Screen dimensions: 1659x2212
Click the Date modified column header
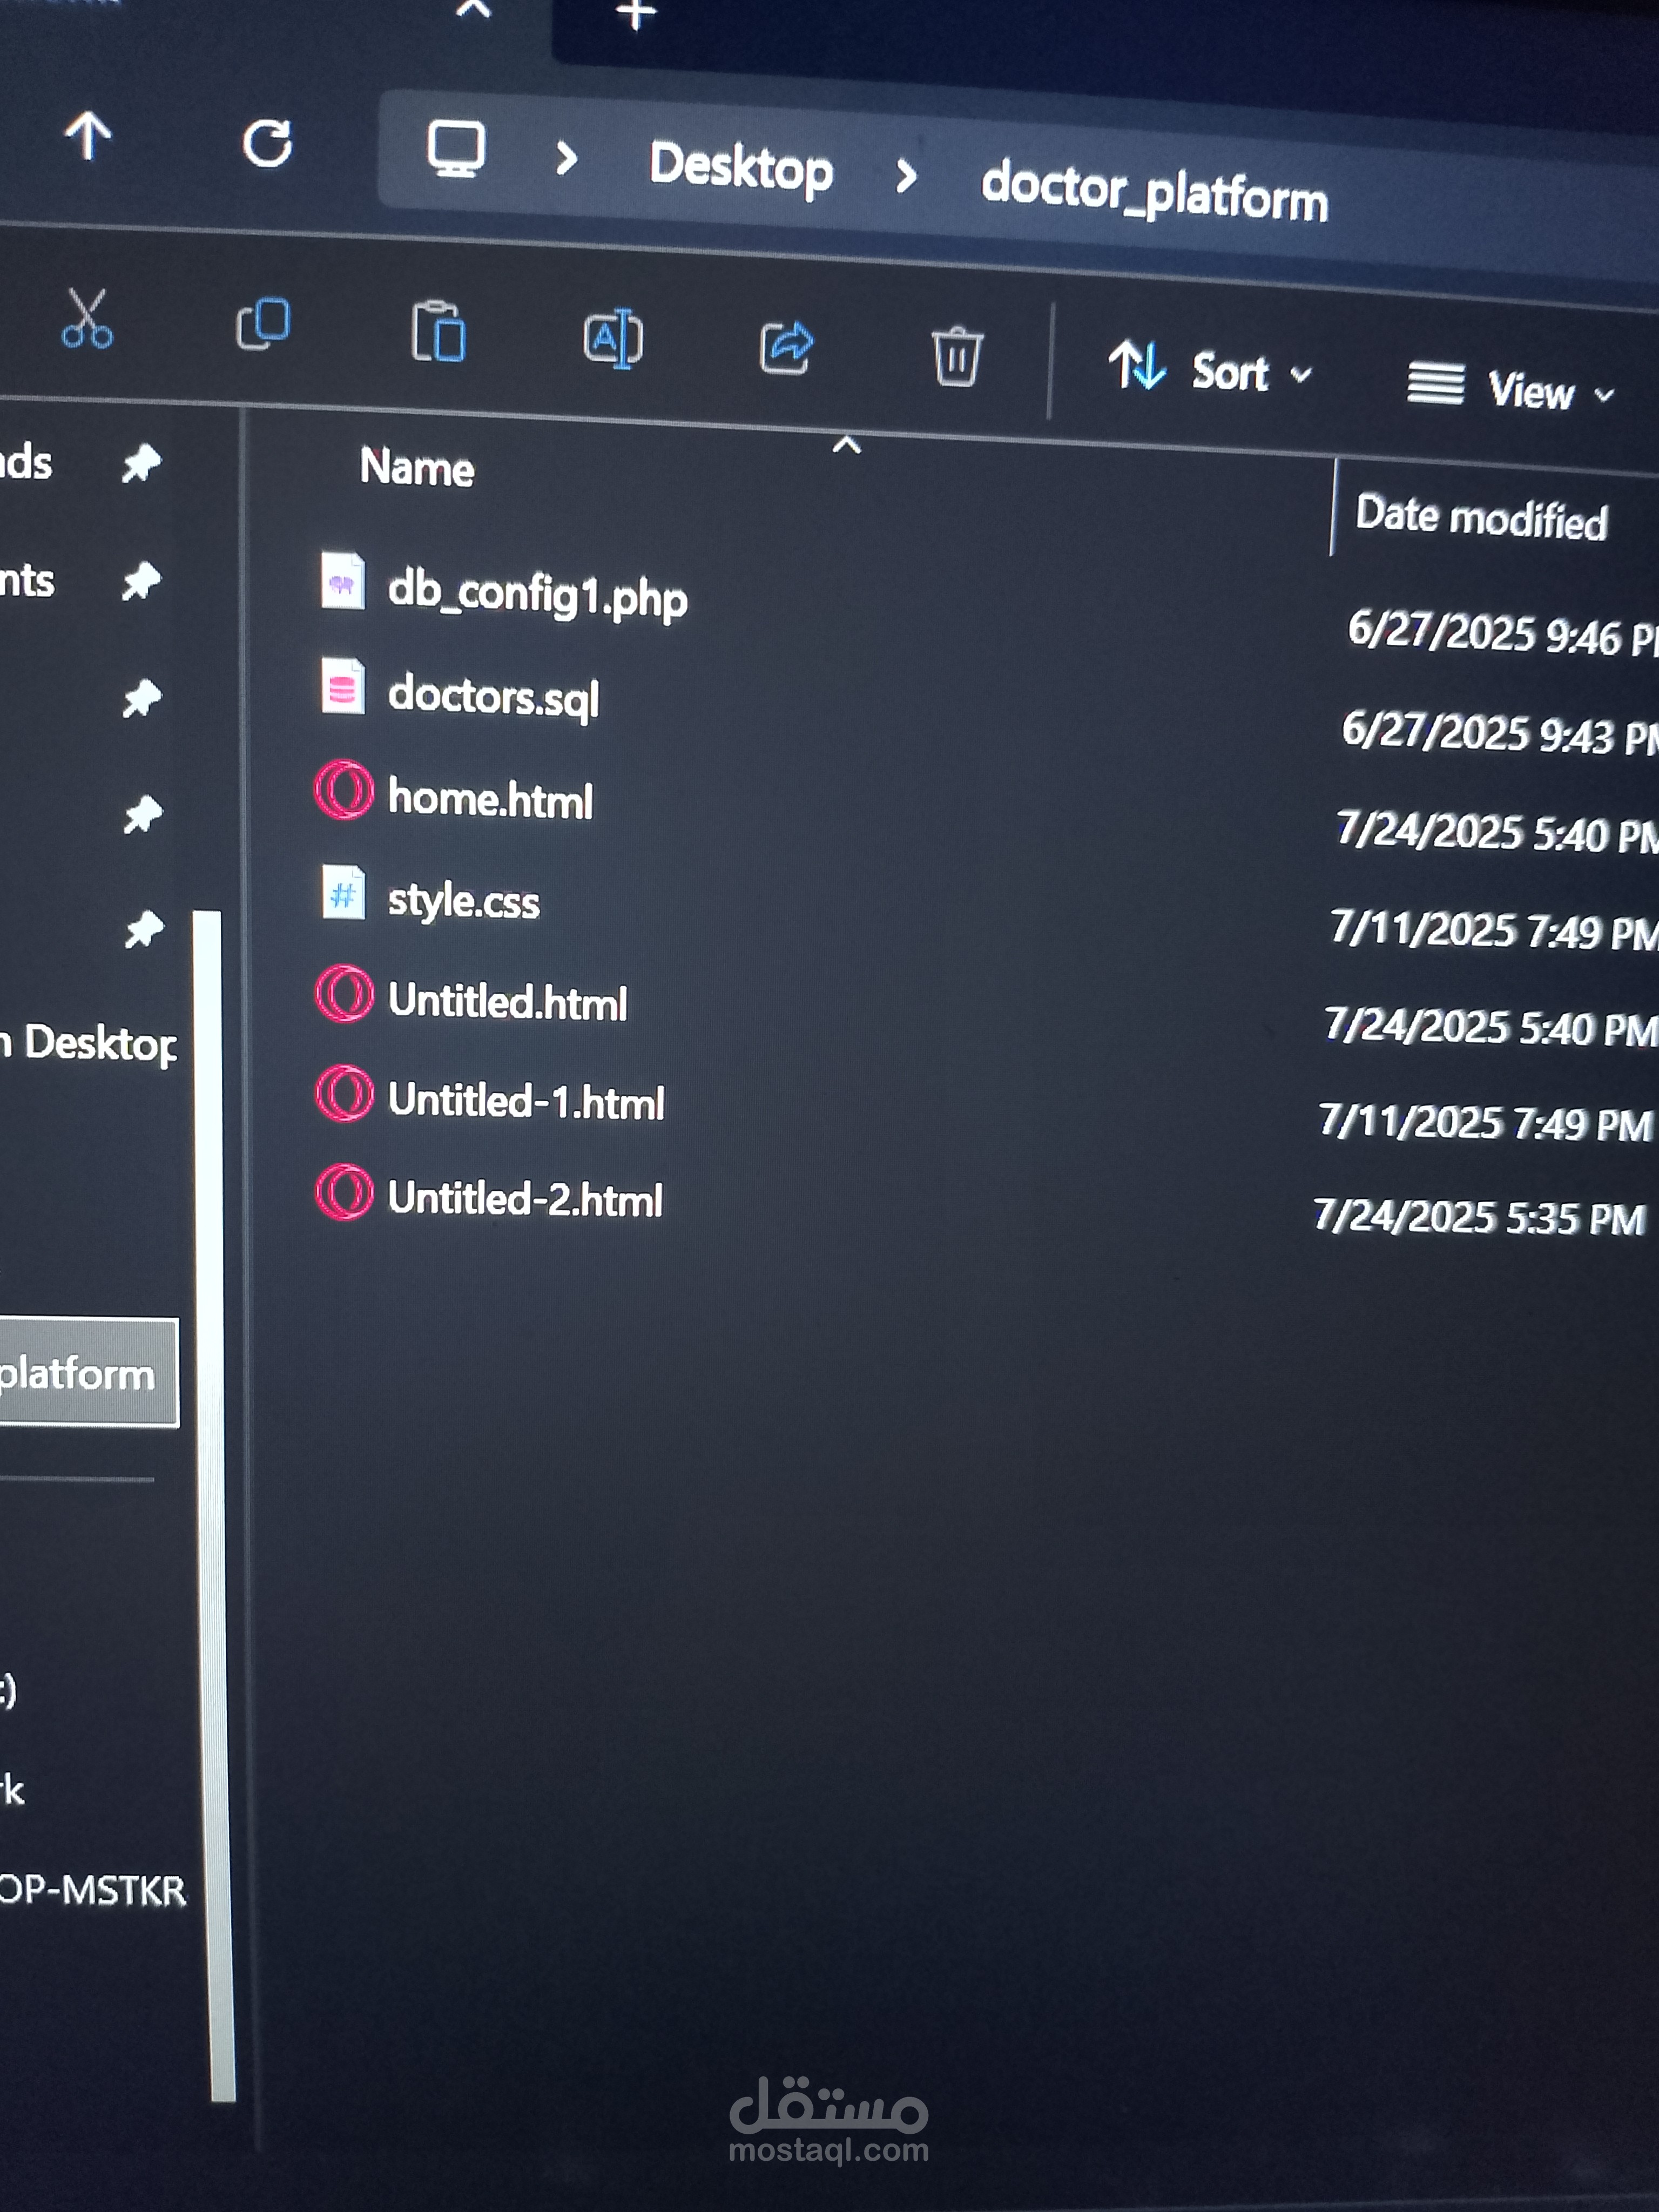1480,517
